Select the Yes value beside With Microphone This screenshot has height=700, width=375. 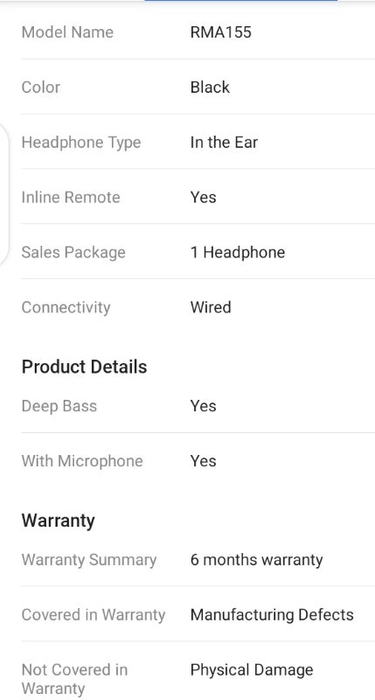click(203, 461)
